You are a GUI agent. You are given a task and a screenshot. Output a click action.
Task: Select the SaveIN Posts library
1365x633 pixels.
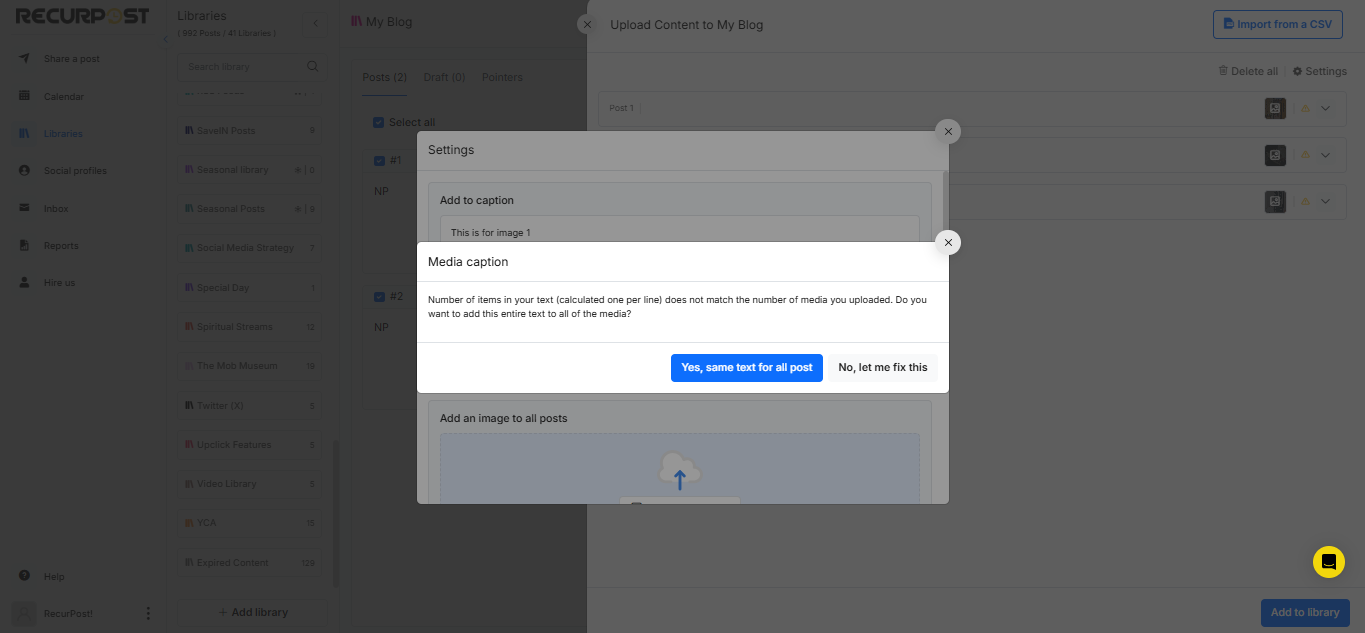point(250,131)
